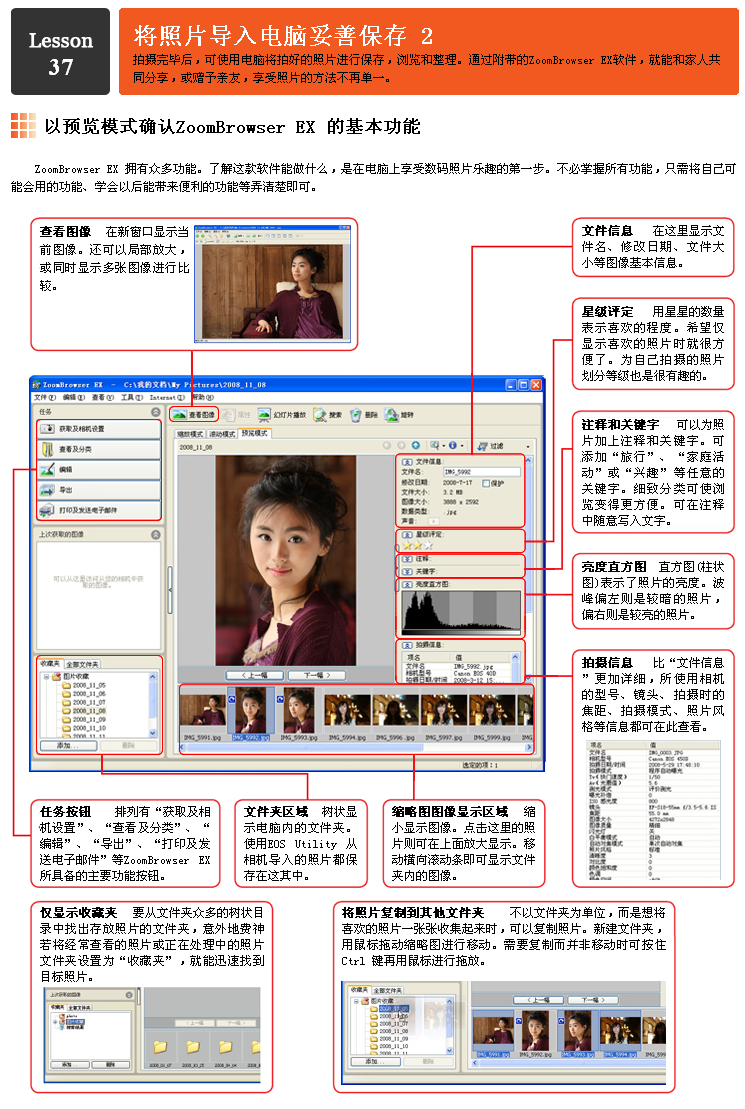Image resolution: width=745 pixels, height=1109 pixels.
Task: Toggle the 保护 protect checkbox
Action: pyautogui.click(x=486, y=483)
